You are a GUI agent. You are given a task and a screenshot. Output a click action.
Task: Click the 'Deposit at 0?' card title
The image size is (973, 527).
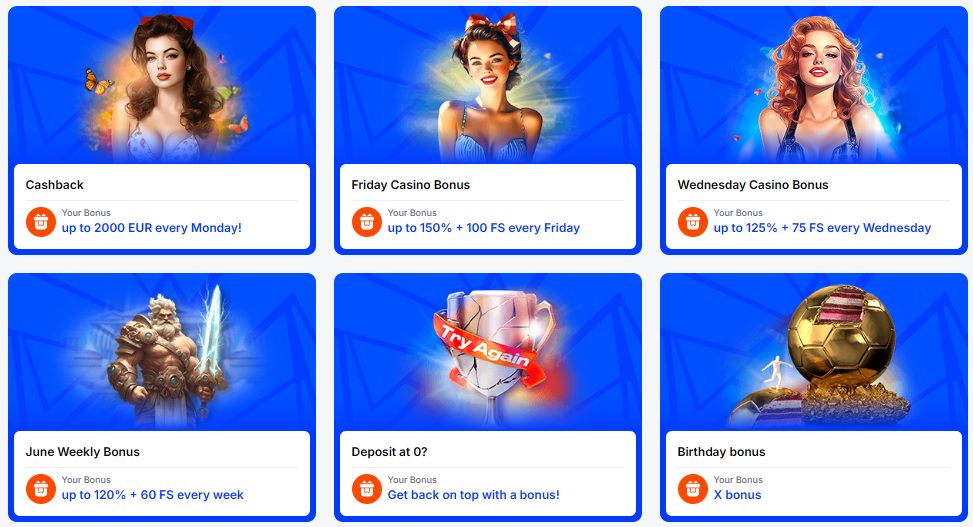click(x=389, y=452)
